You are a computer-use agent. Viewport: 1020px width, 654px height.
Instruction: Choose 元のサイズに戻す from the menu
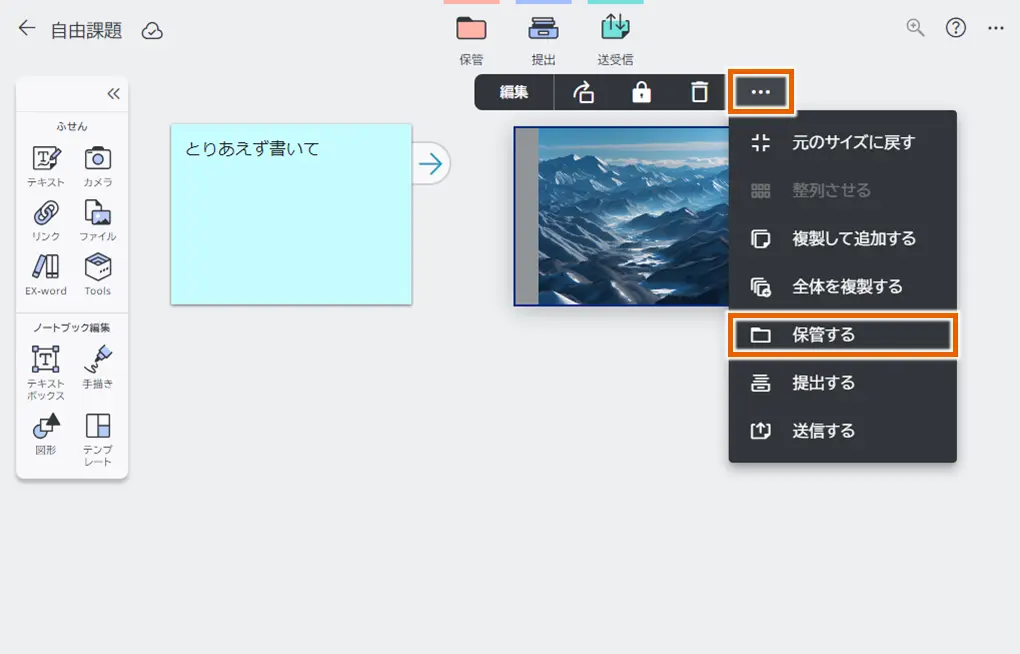click(843, 142)
